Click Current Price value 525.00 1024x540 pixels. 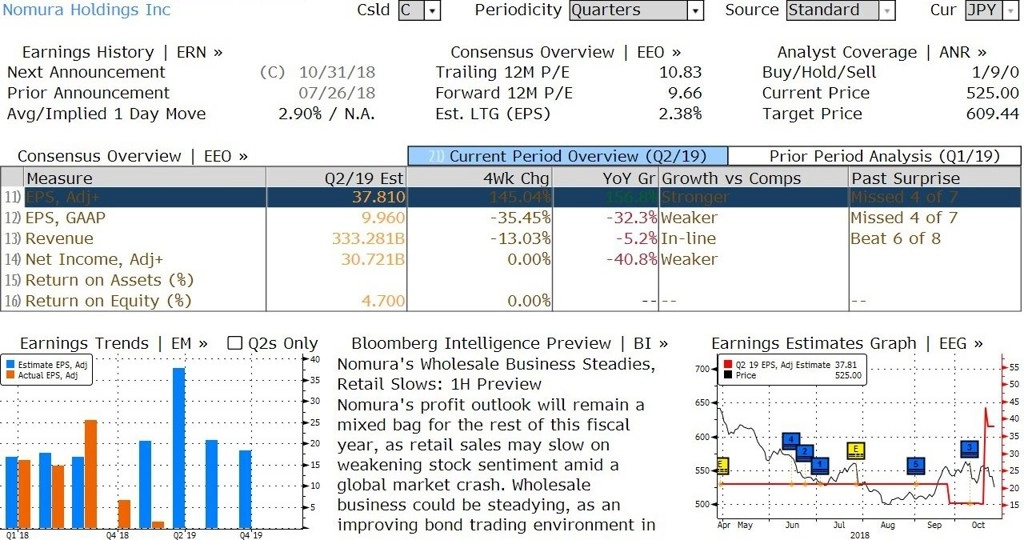tap(993, 93)
